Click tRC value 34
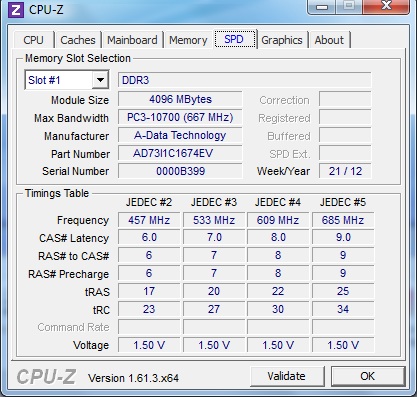 click(x=343, y=309)
